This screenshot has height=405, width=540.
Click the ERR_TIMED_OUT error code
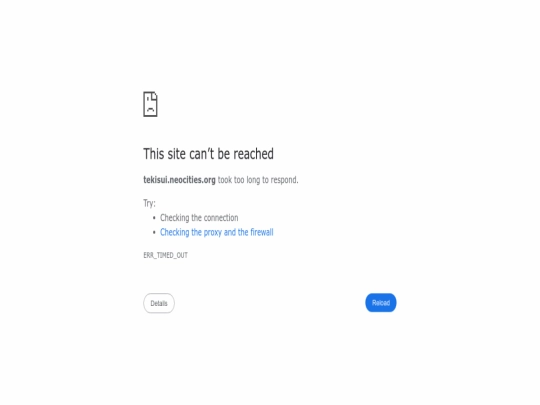[165, 255]
